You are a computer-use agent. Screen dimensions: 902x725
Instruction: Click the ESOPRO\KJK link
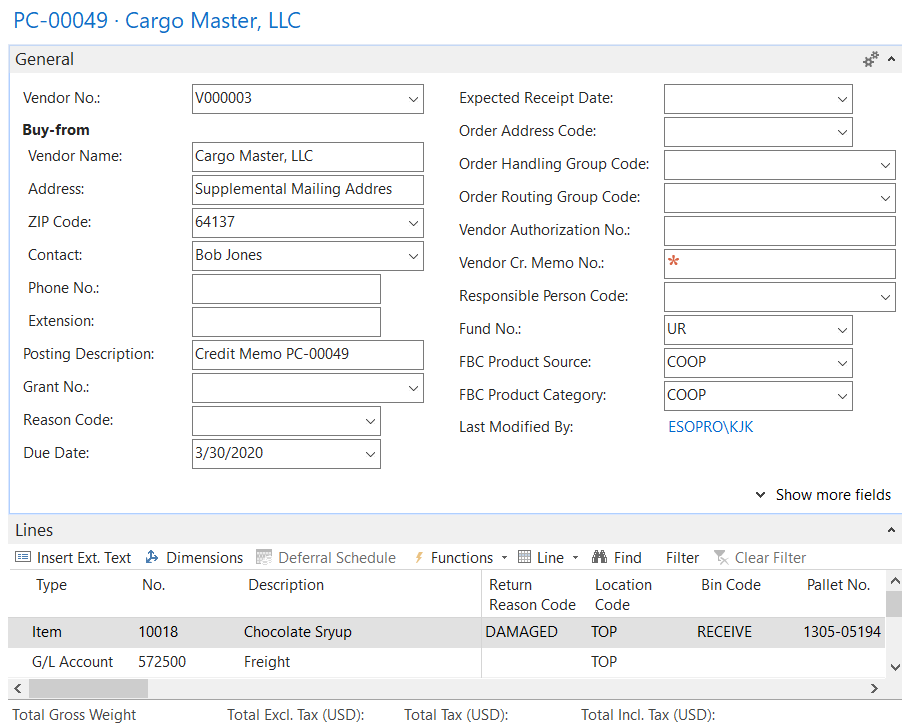coord(710,427)
